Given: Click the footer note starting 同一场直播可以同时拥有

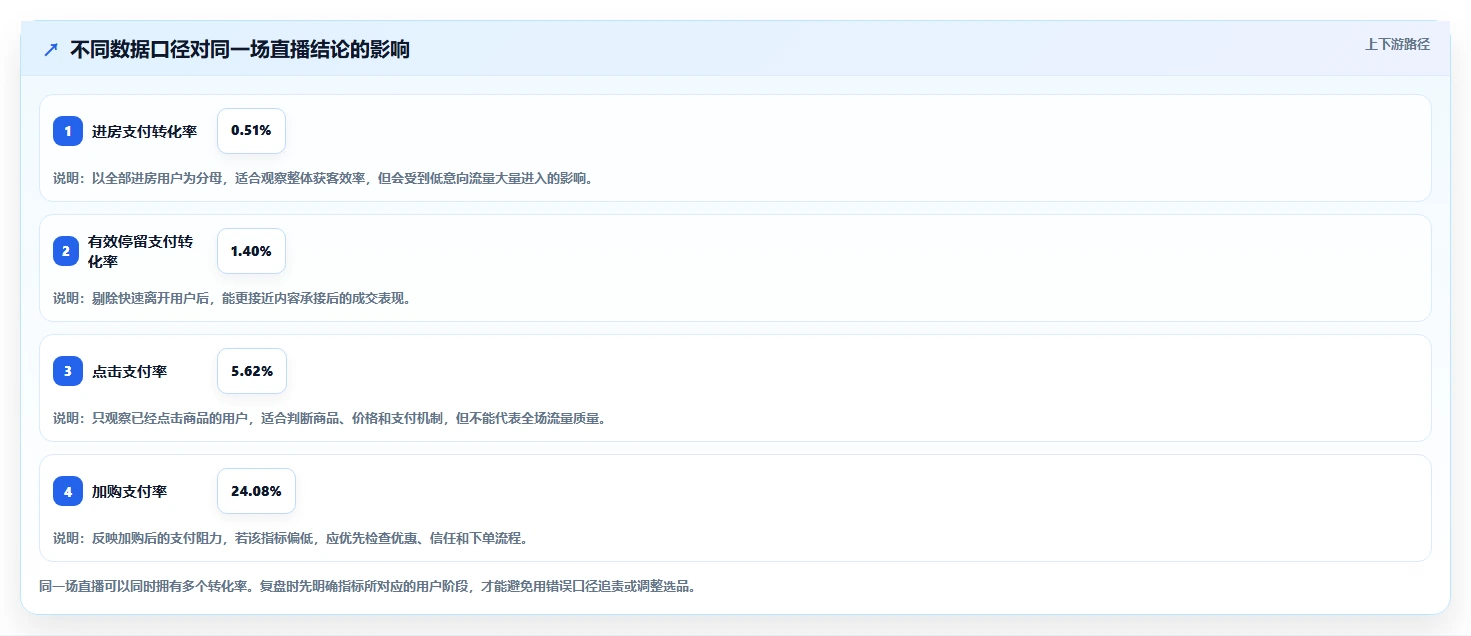Looking at the screenshot, I should click(367, 586).
